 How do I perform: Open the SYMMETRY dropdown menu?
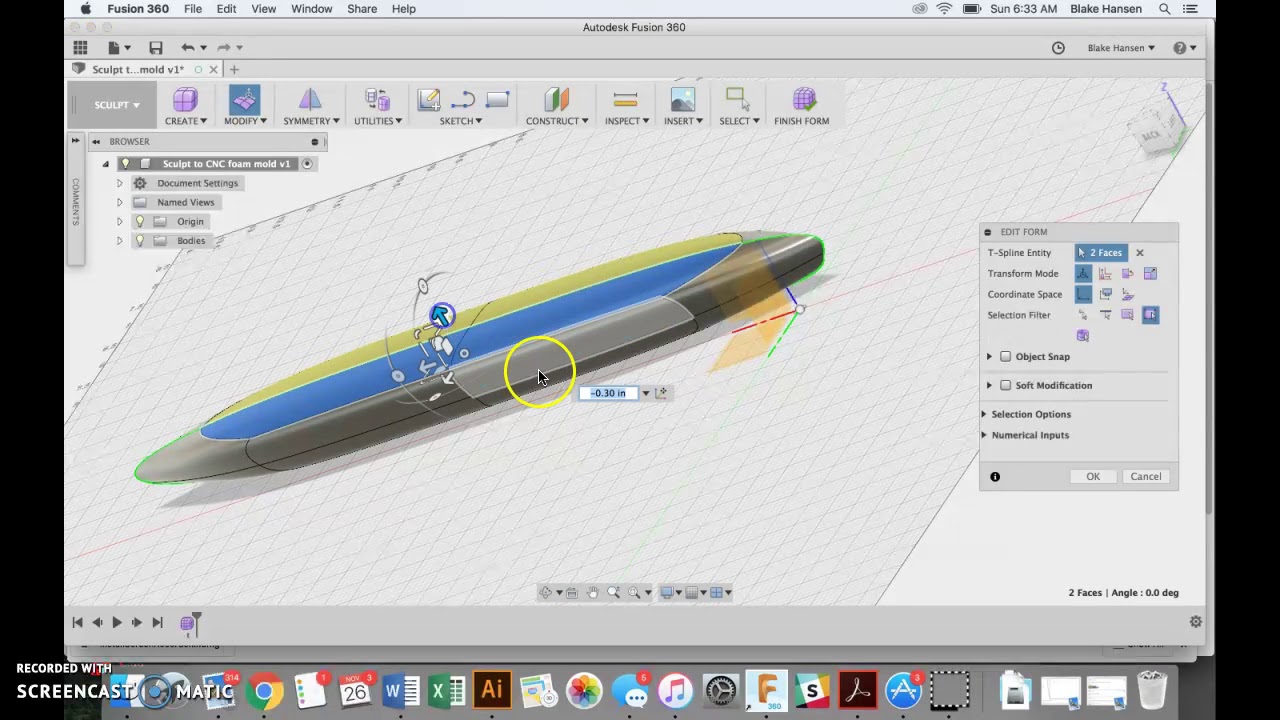click(311, 121)
